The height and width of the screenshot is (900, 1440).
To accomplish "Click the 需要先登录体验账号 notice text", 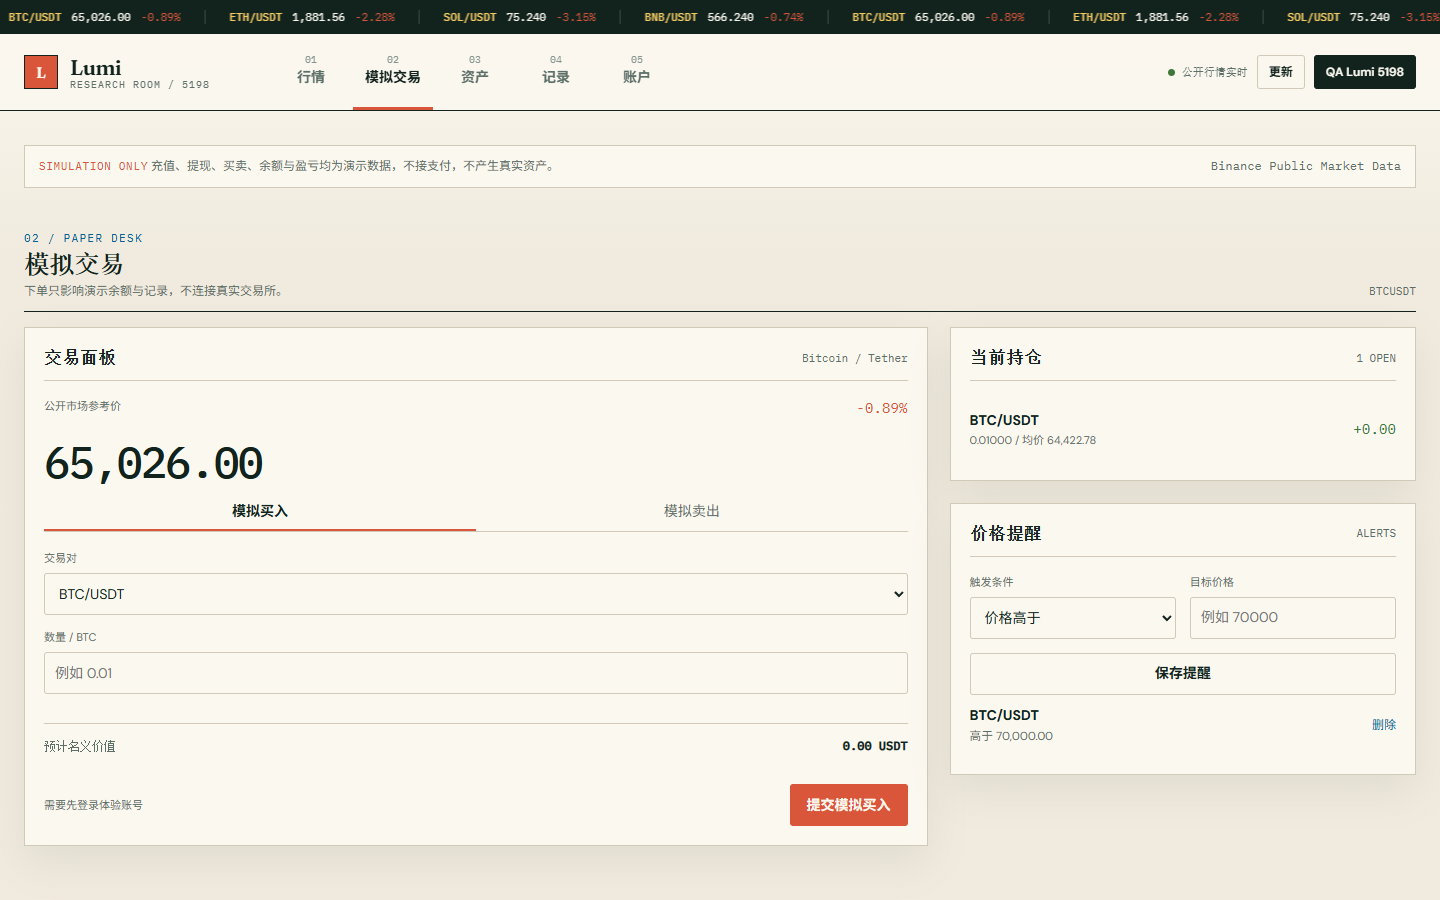I will [x=93, y=805].
